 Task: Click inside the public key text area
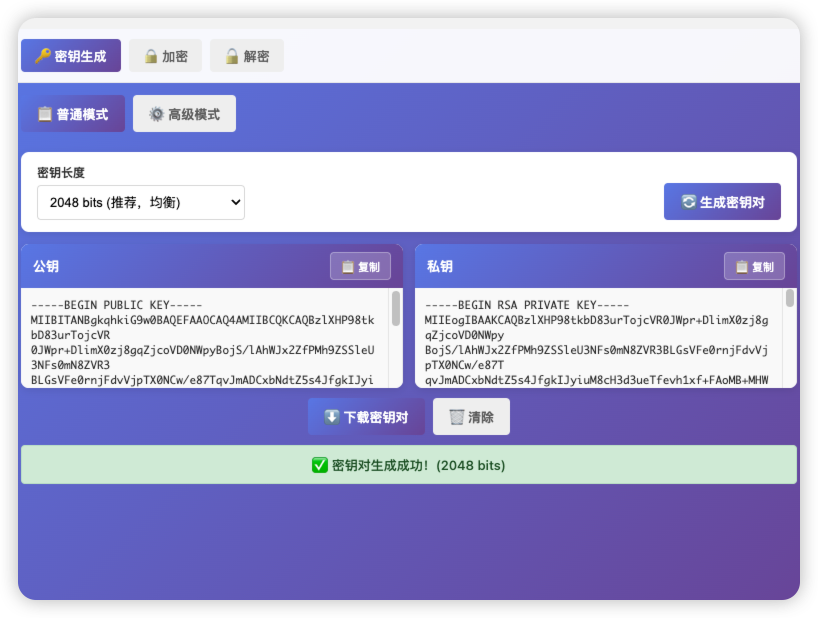coord(205,338)
